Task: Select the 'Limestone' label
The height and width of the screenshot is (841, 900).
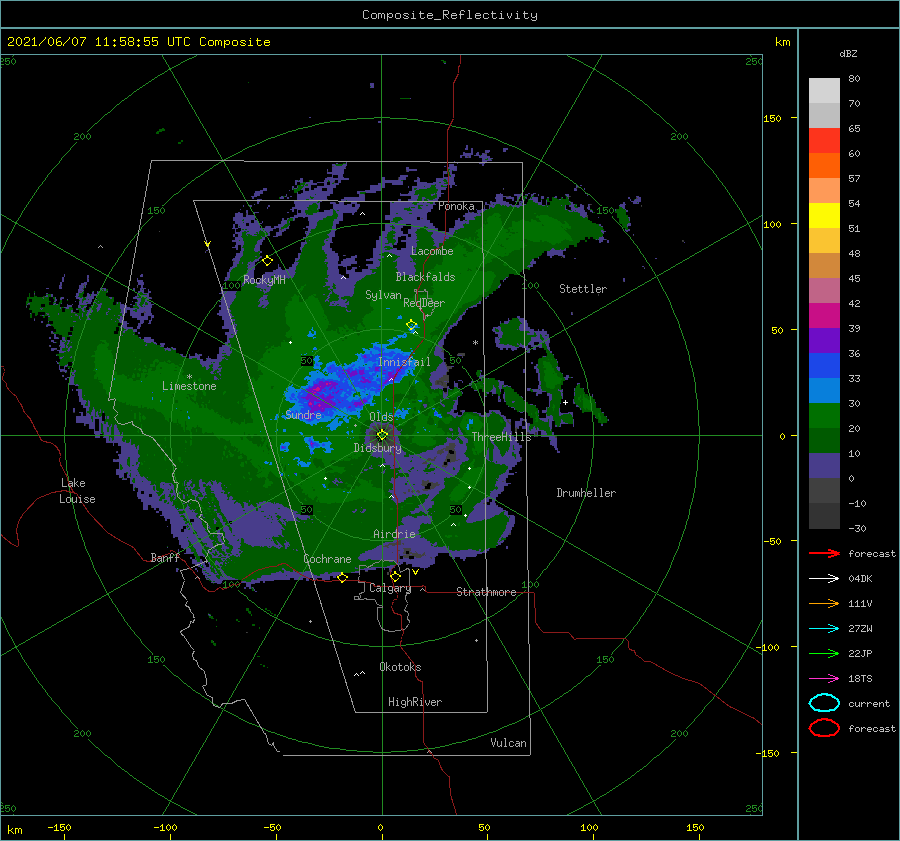Action: pyautogui.click(x=189, y=386)
